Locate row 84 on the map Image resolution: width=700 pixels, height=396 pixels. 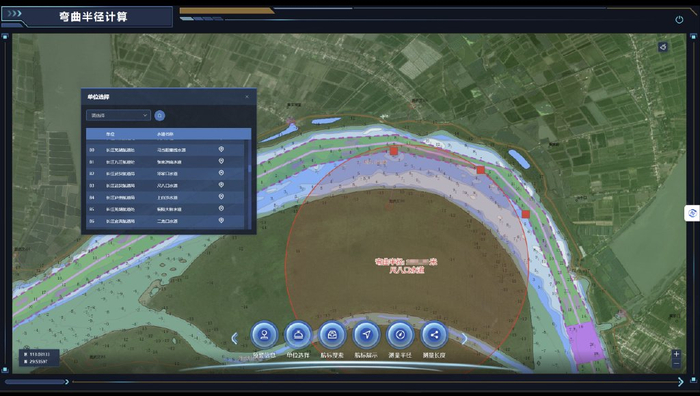coord(221,196)
